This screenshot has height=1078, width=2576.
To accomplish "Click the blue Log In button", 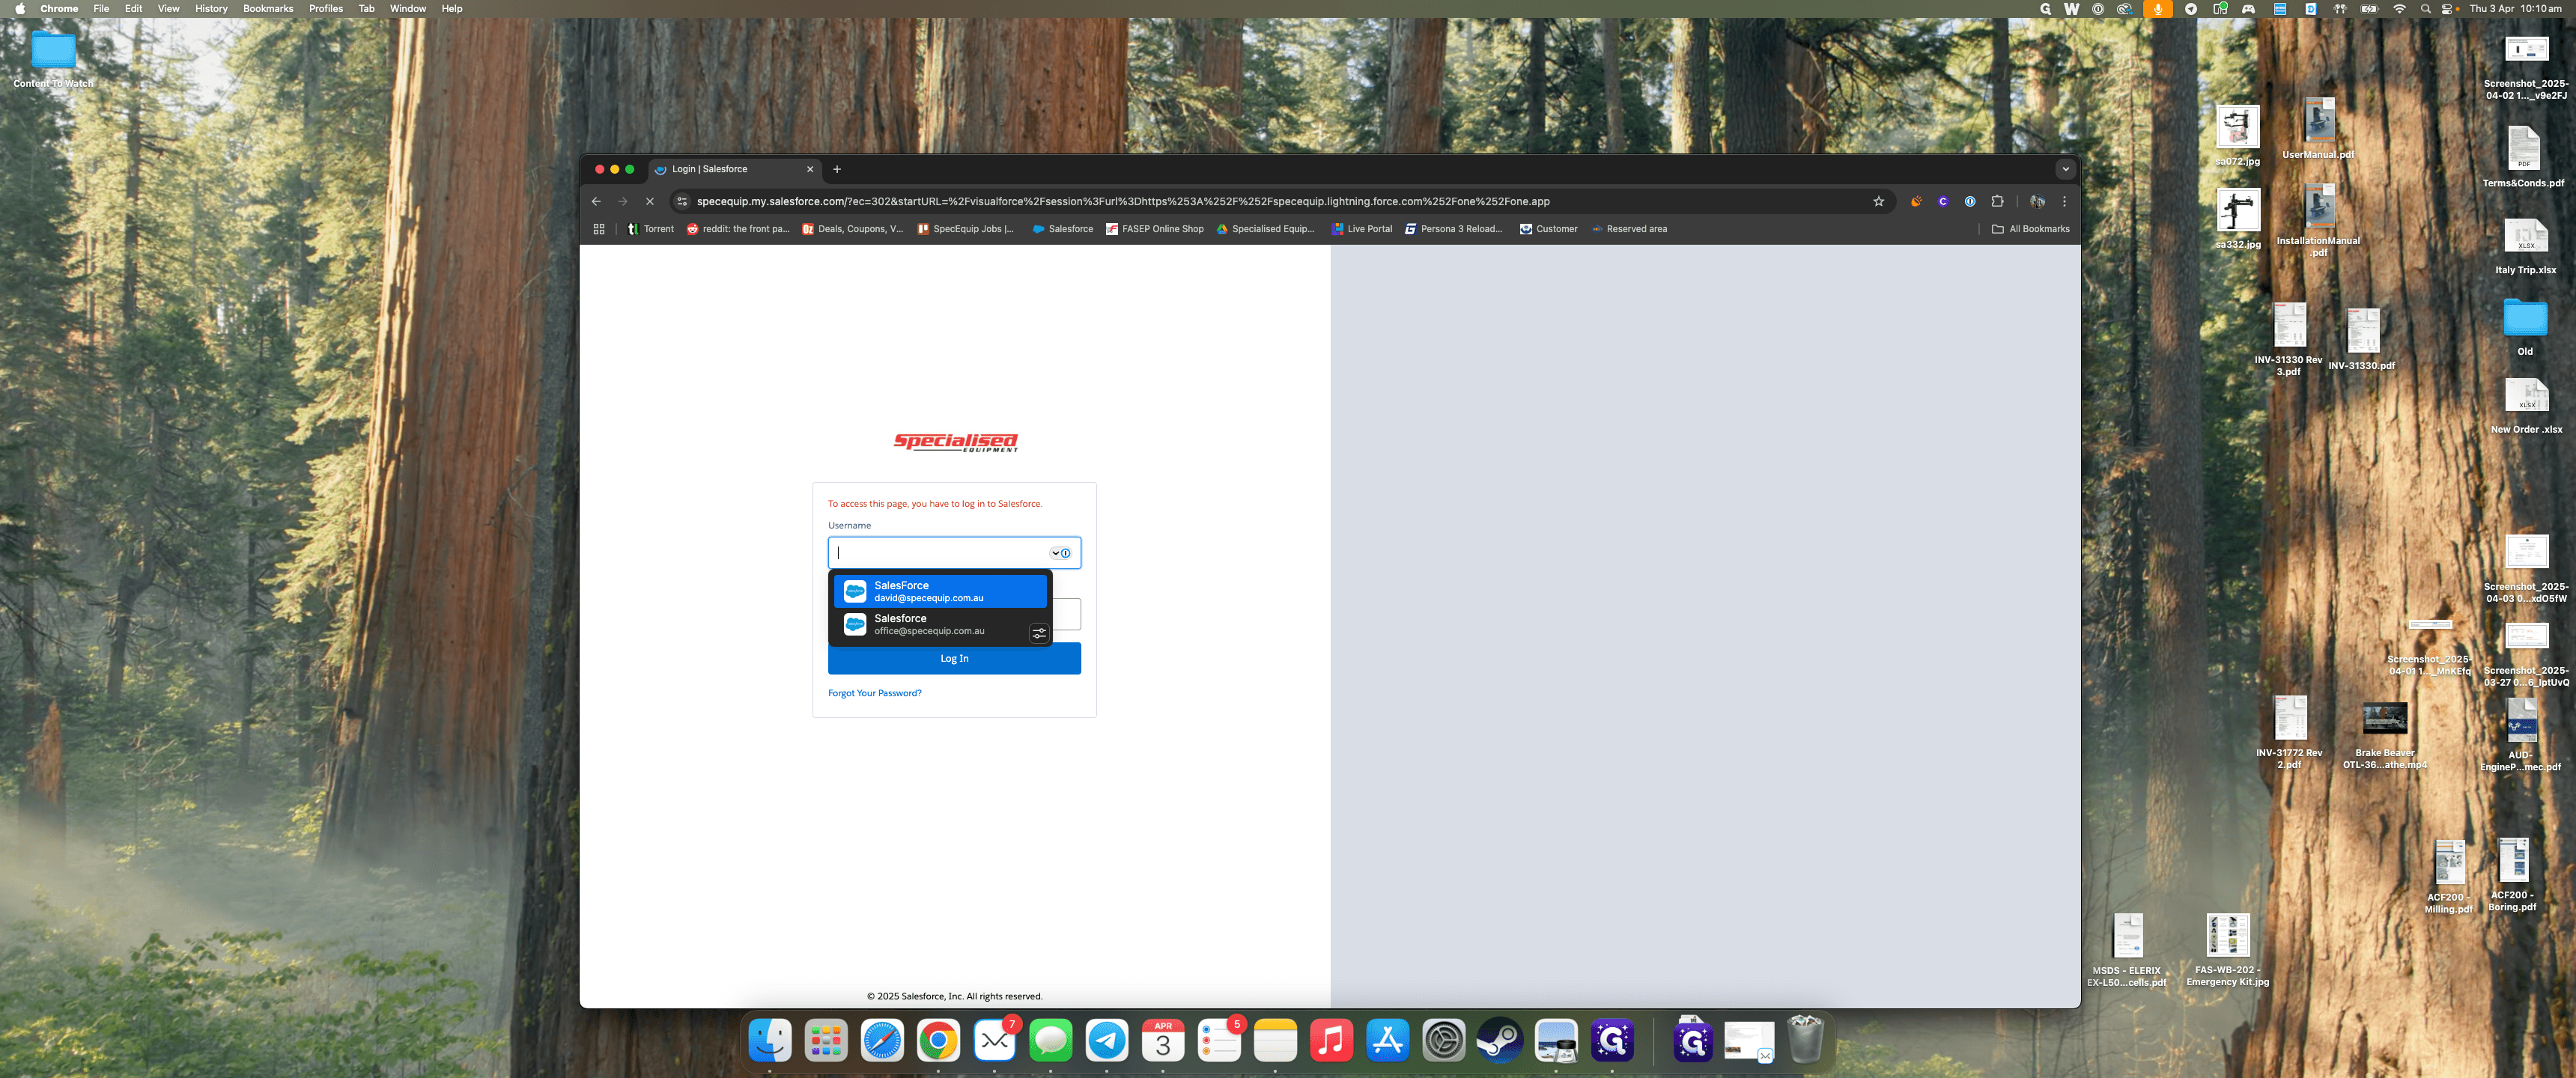I will (x=954, y=659).
